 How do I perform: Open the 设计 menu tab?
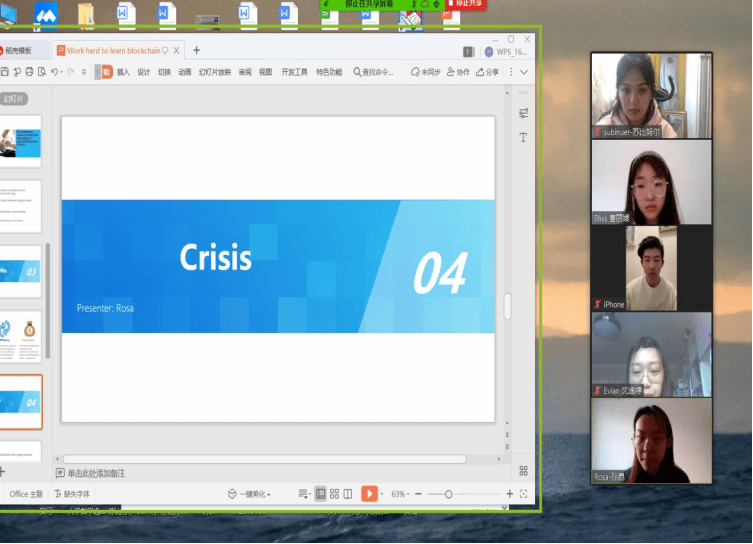click(144, 72)
